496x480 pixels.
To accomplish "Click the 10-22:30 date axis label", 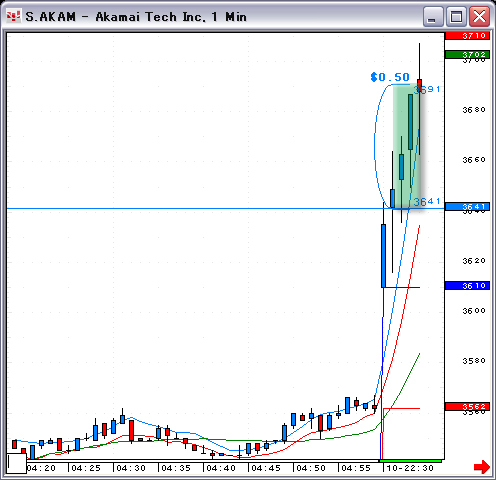I will pyautogui.click(x=410, y=468).
